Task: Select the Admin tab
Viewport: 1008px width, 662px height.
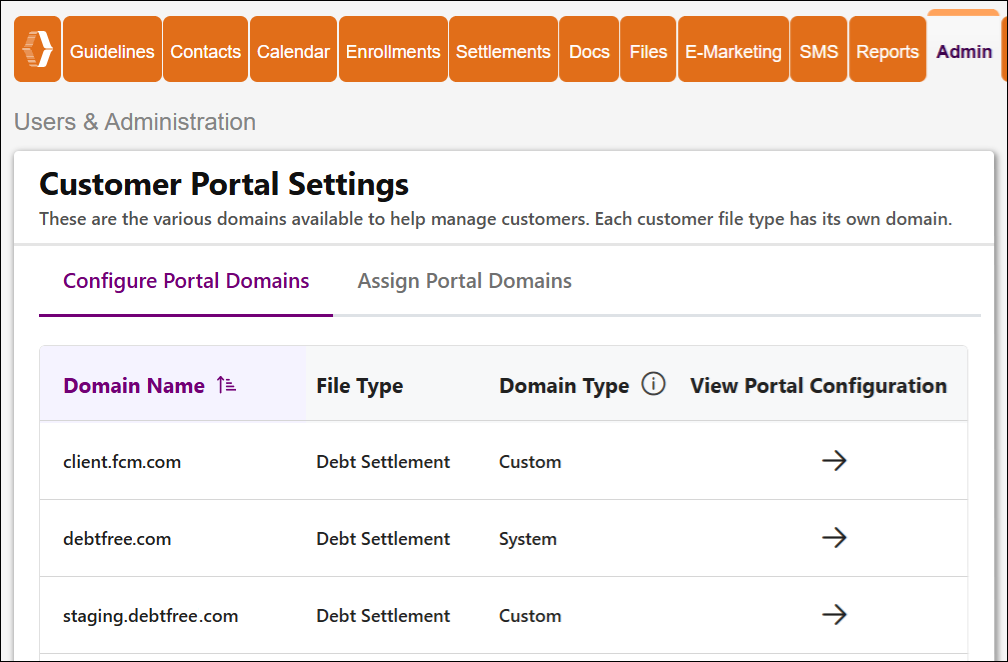Action: 964,51
